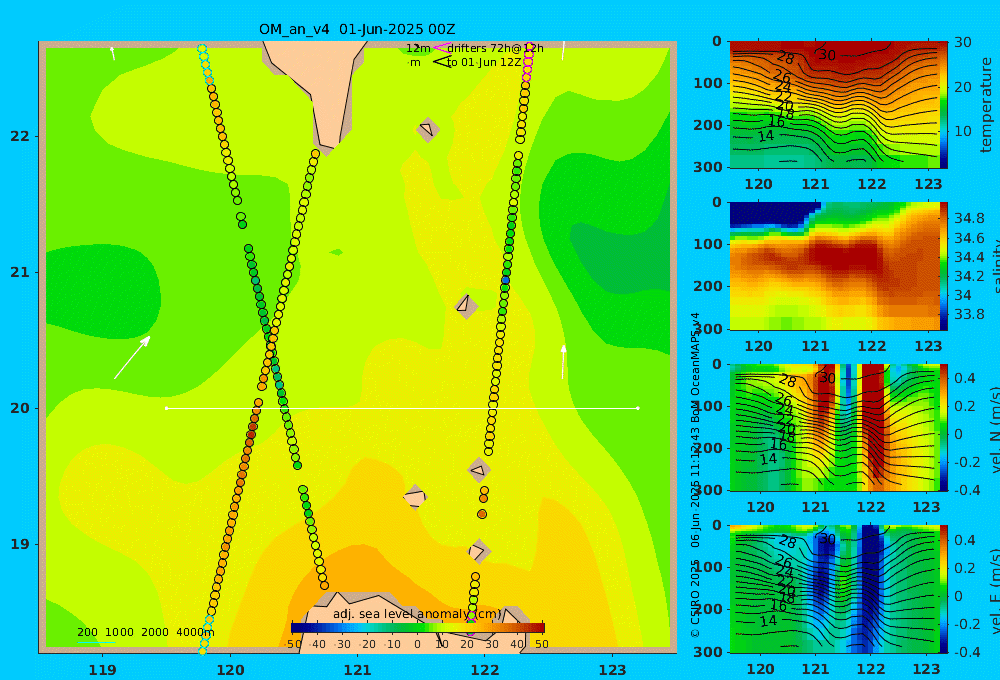Click the 34.8 tick on the salinity colorbar
This screenshot has height=680, width=1000.
(969, 219)
